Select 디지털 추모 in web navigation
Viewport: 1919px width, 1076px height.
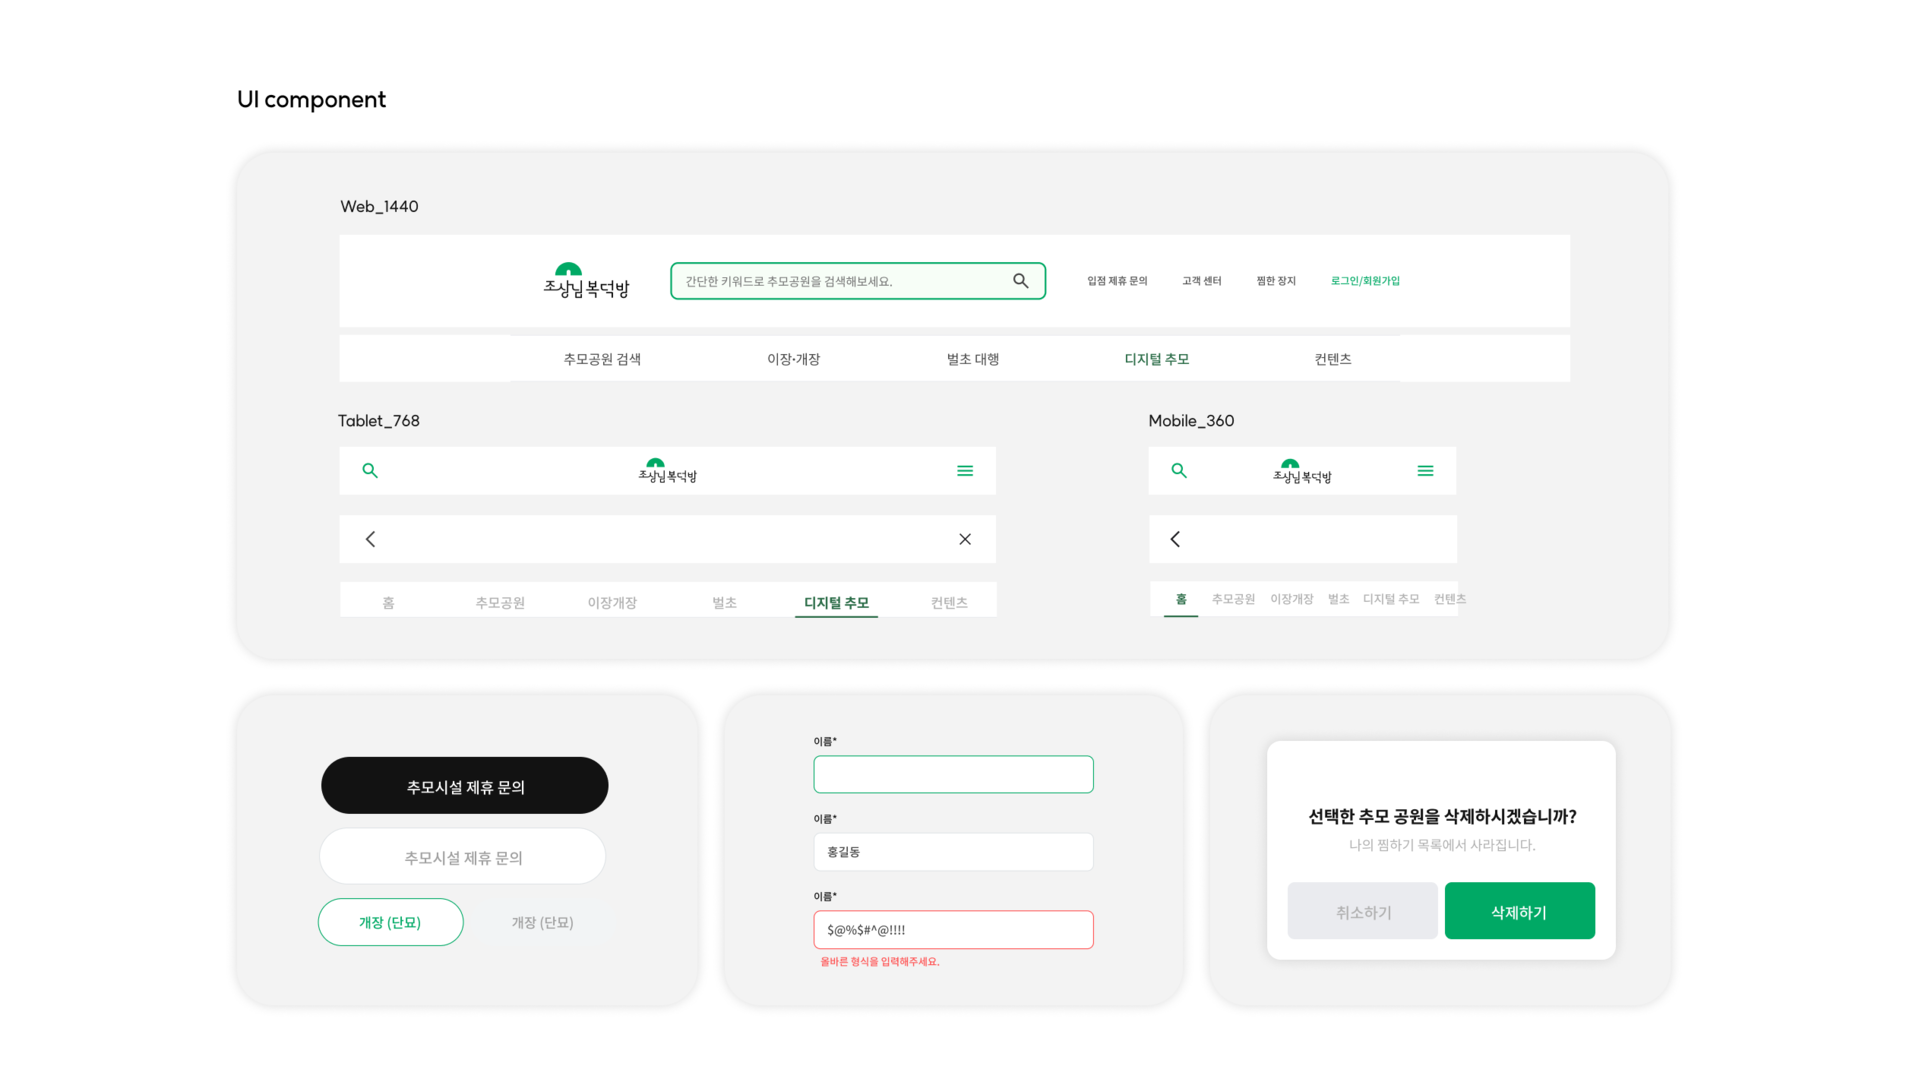point(1156,359)
